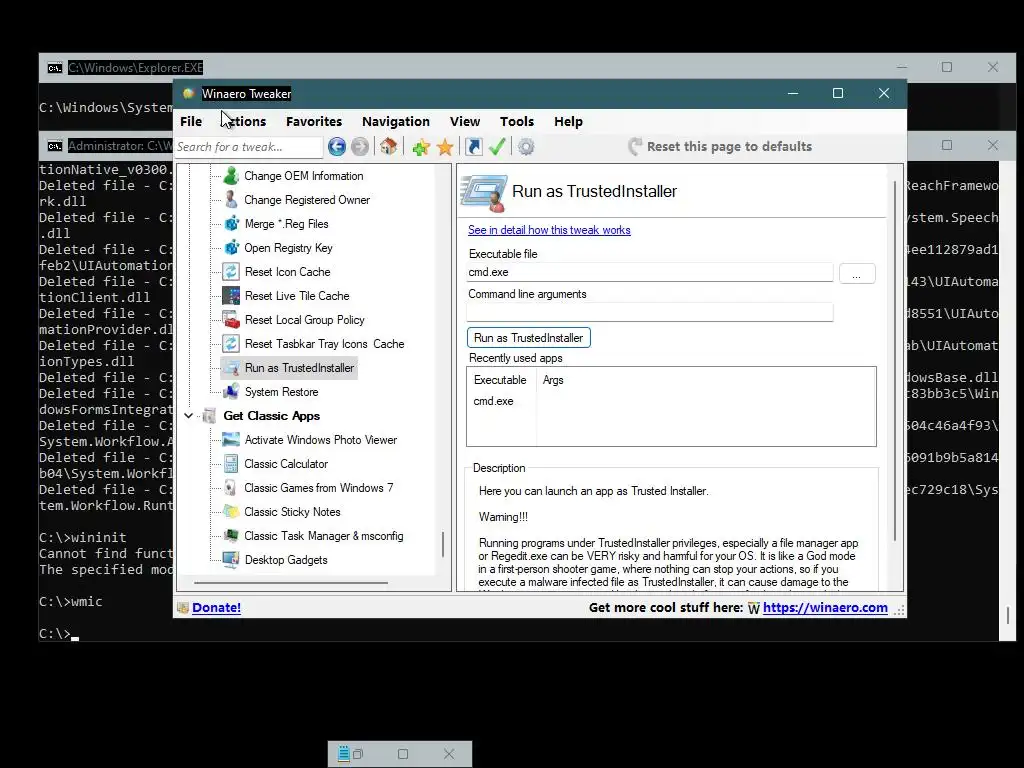Open the View menu

pos(465,121)
